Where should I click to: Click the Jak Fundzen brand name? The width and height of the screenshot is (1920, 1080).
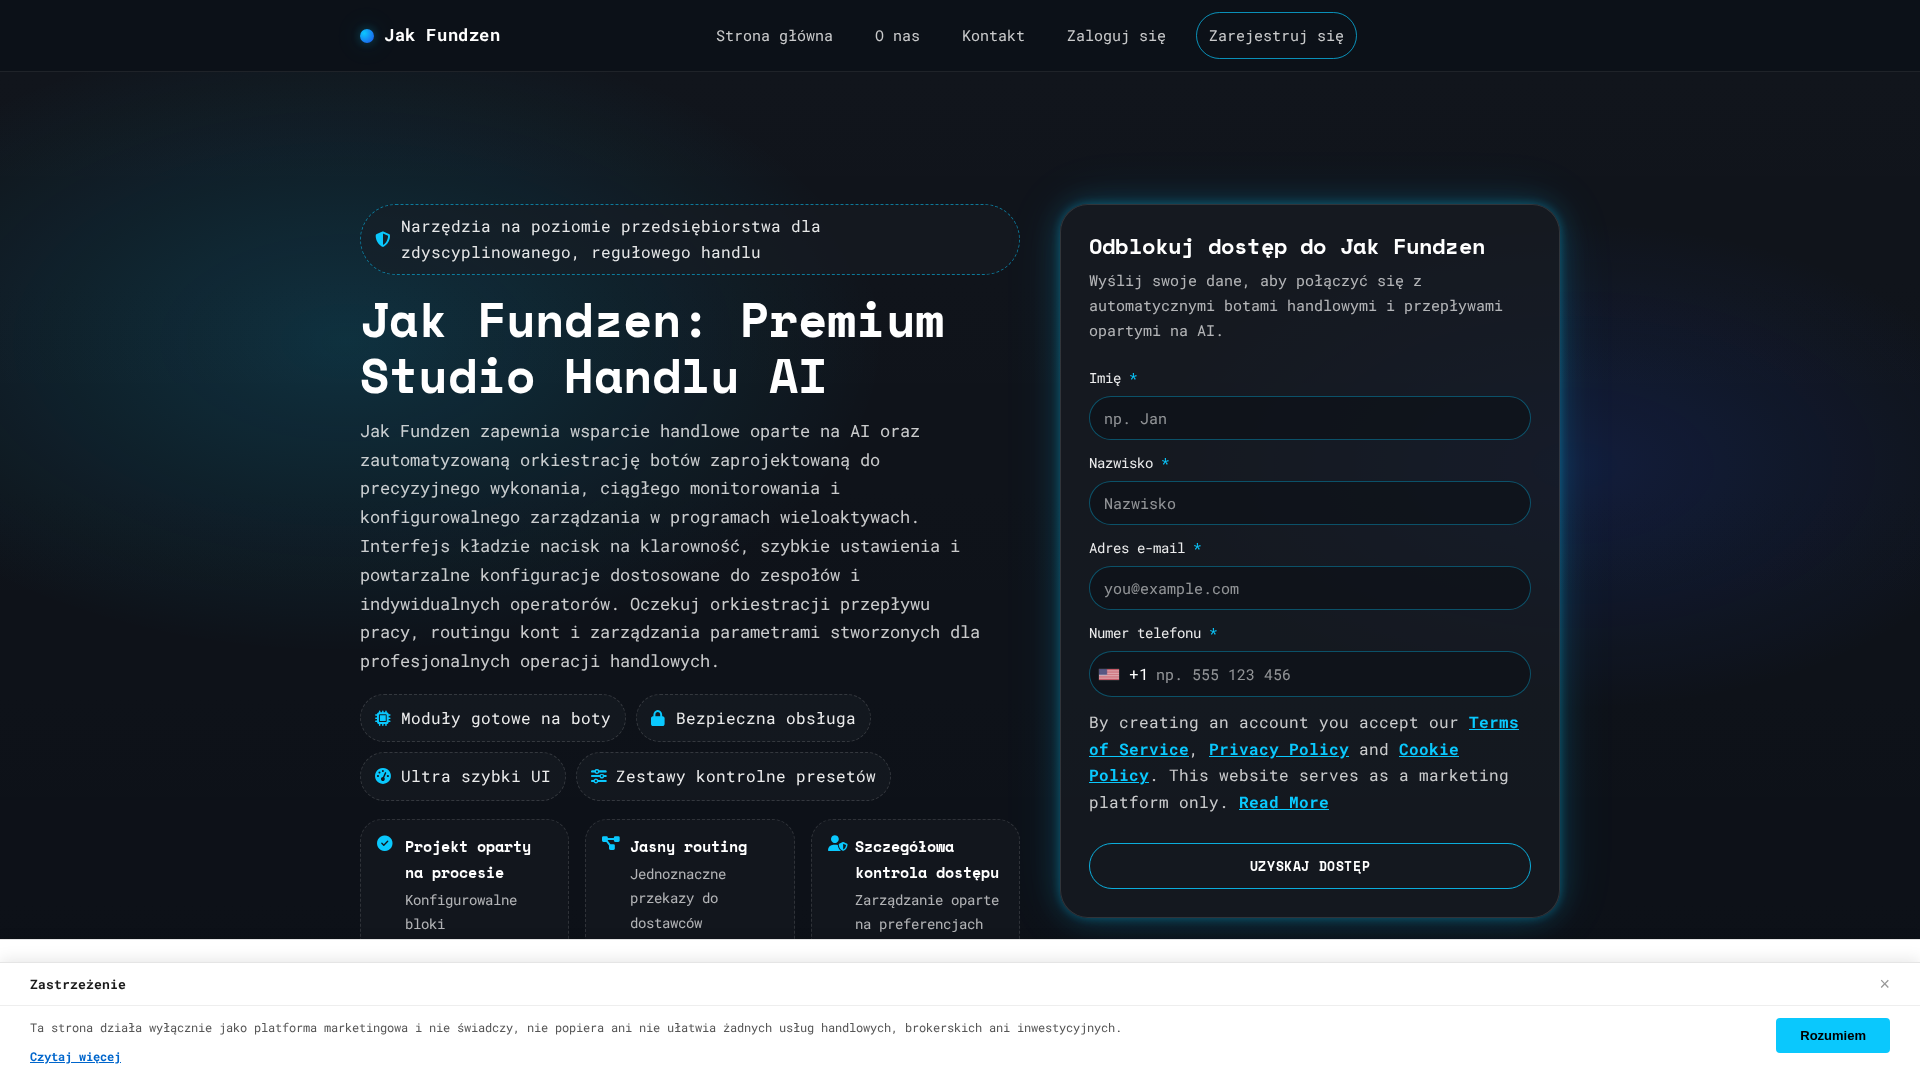click(x=442, y=36)
